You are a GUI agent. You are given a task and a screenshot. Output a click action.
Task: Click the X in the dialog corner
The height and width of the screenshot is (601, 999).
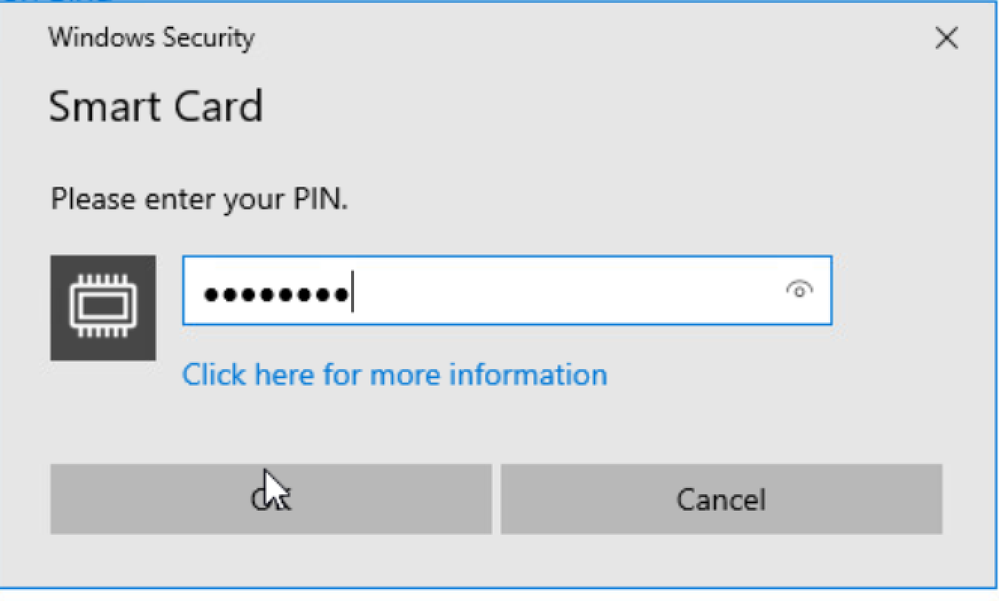(945, 39)
